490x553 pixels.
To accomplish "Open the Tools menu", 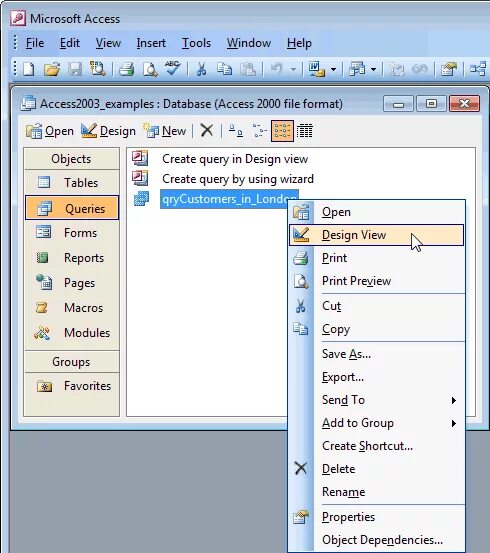I will pyautogui.click(x=196, y=43).
